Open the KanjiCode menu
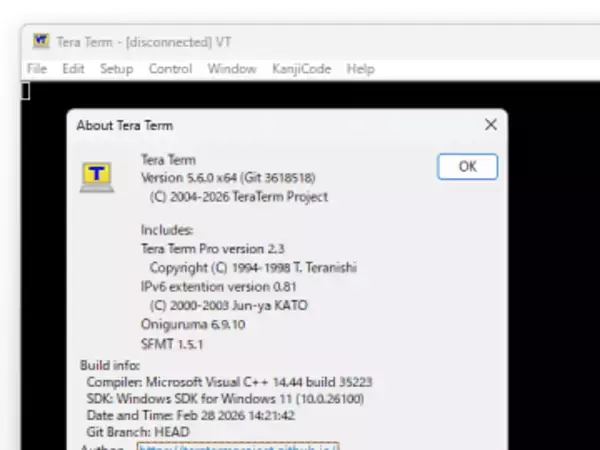Image resolution: width=600 pixels, height=450 pixels. click(302, 69)
